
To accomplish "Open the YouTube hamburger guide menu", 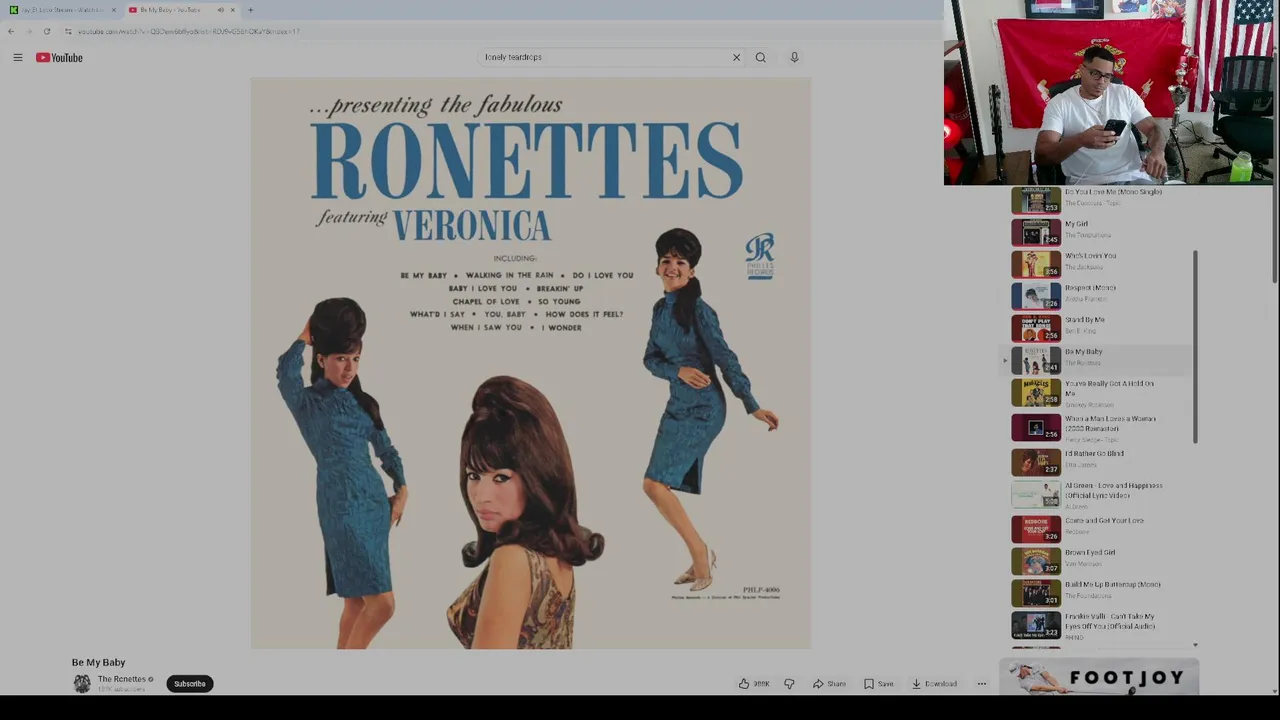I will click(17, 58).
